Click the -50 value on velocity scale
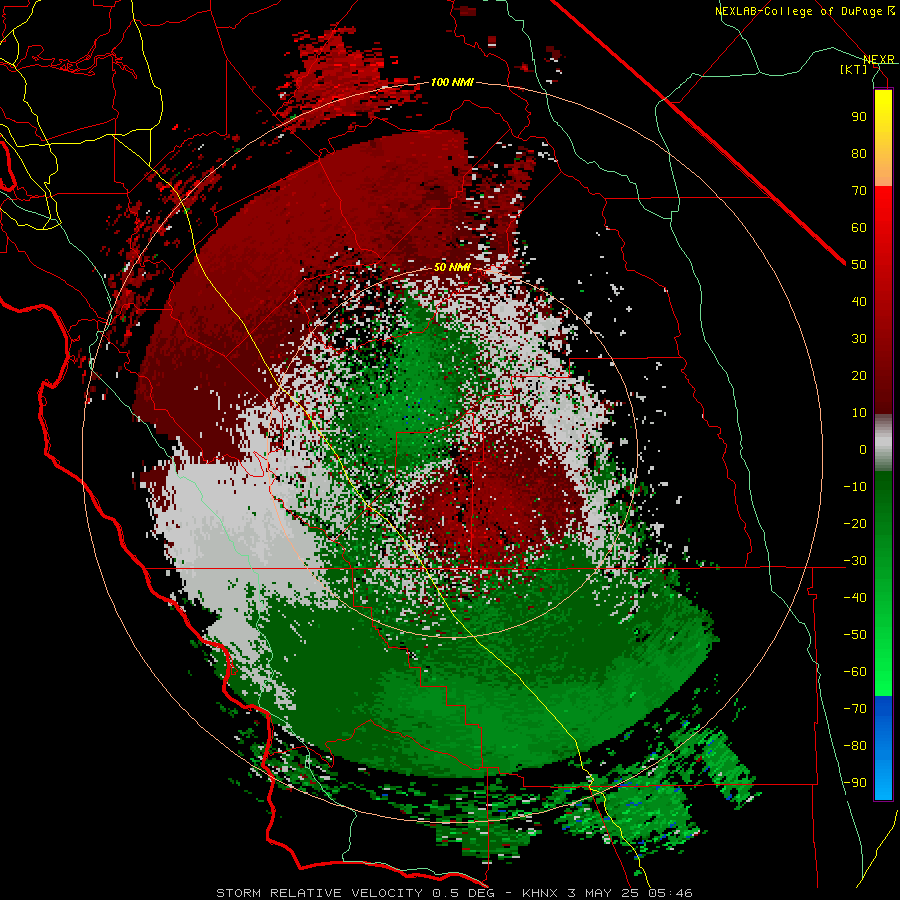 [855, 635]
